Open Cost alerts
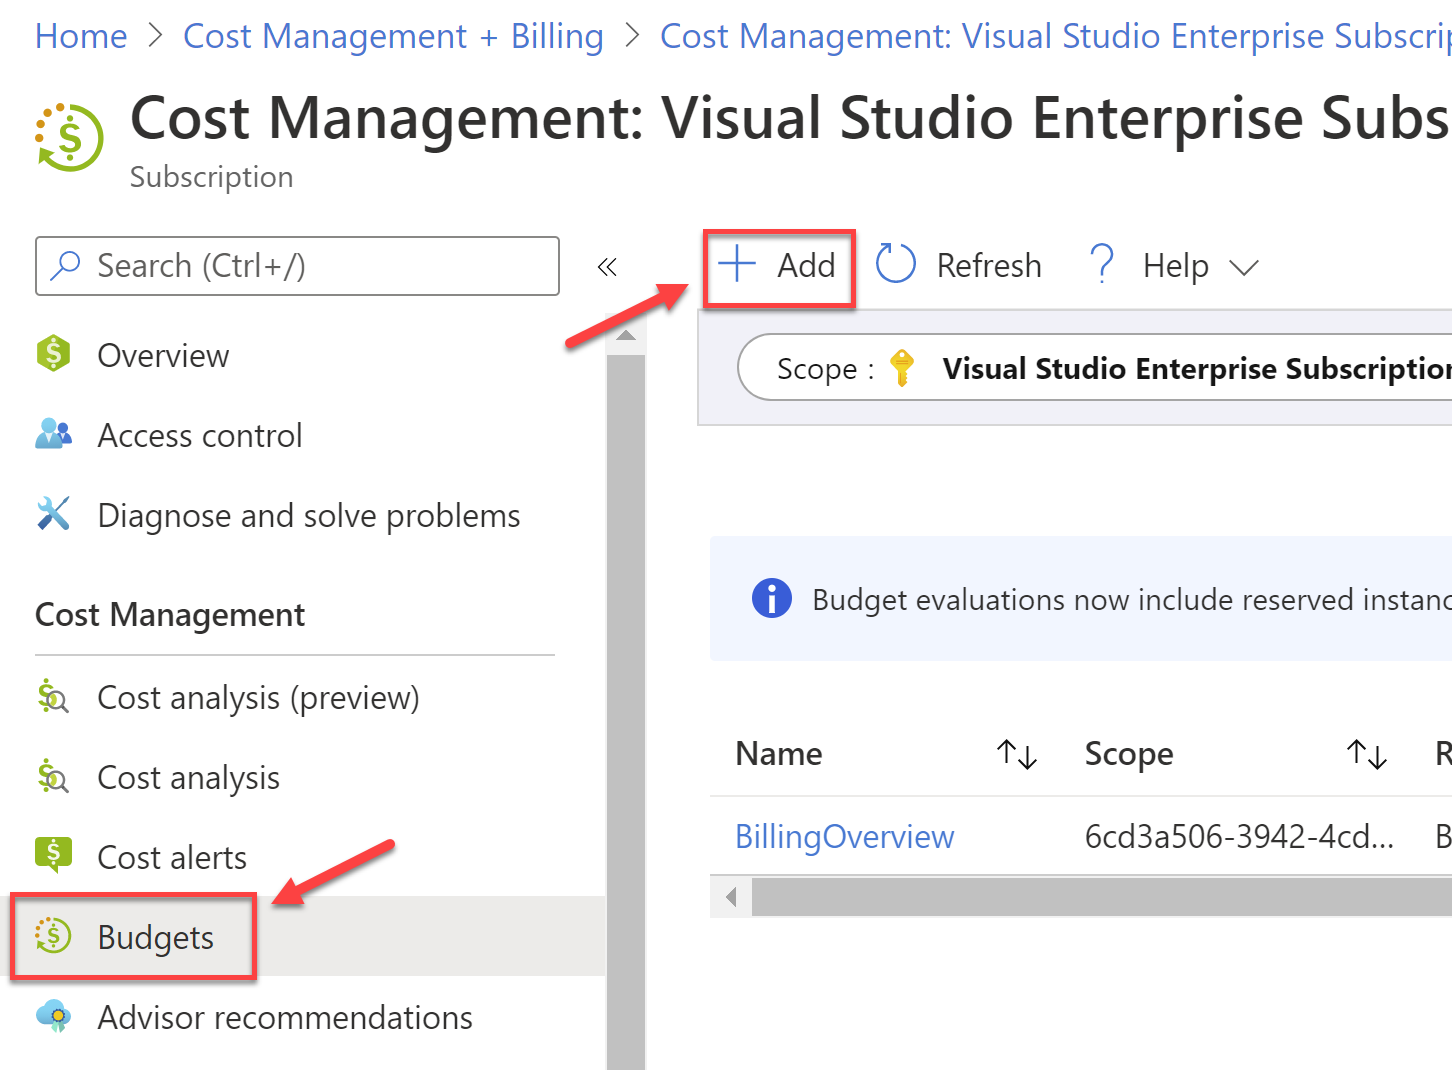This screenshot has height=1070, width=1452. coord(172,857)
